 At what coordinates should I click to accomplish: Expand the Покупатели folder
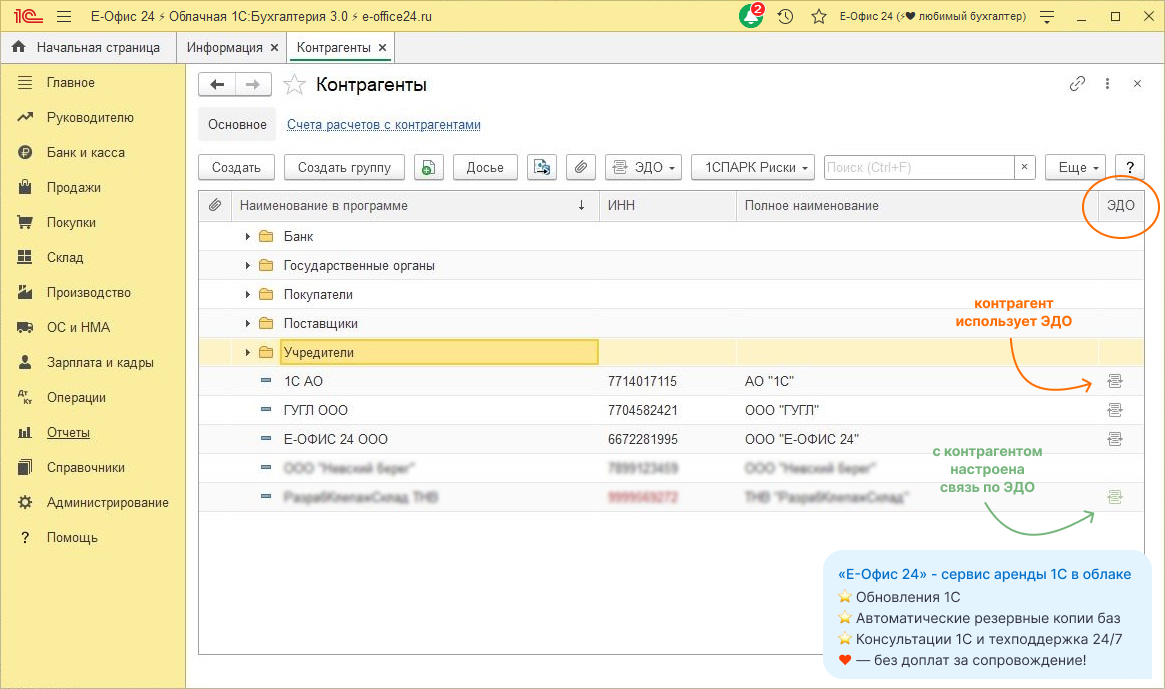247,294
